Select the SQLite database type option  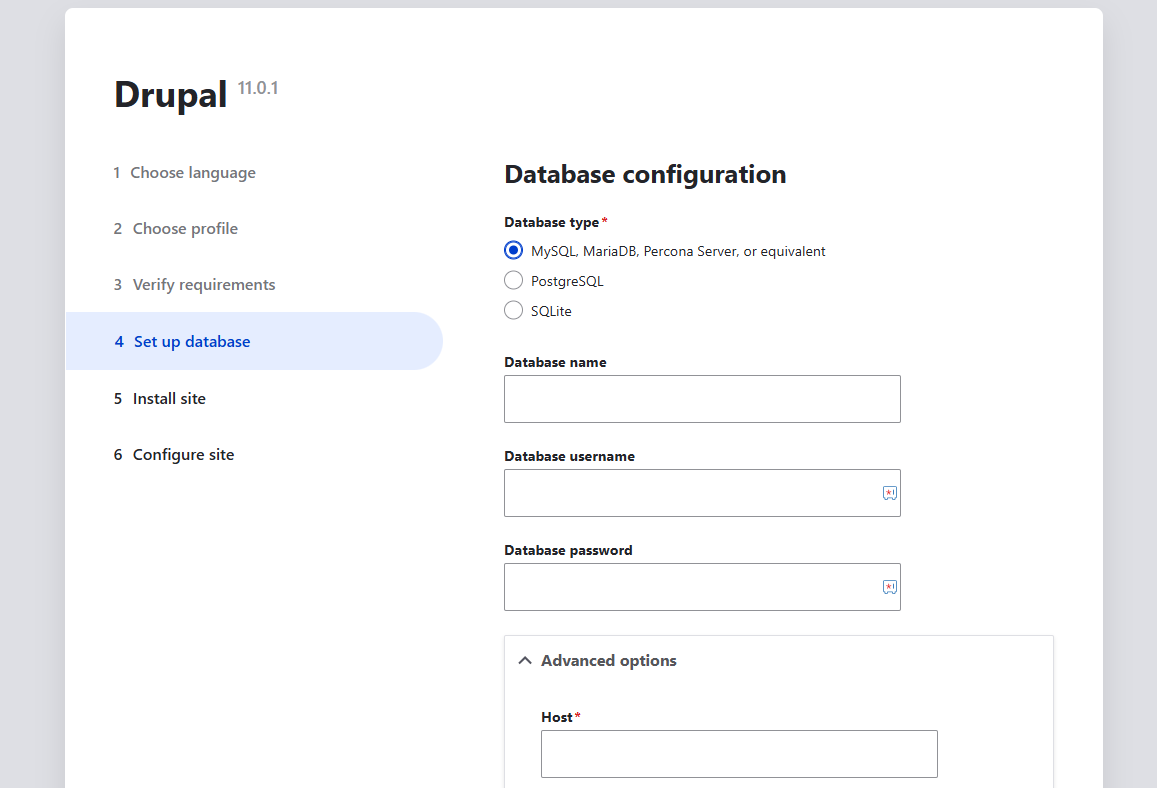[514, 311]
